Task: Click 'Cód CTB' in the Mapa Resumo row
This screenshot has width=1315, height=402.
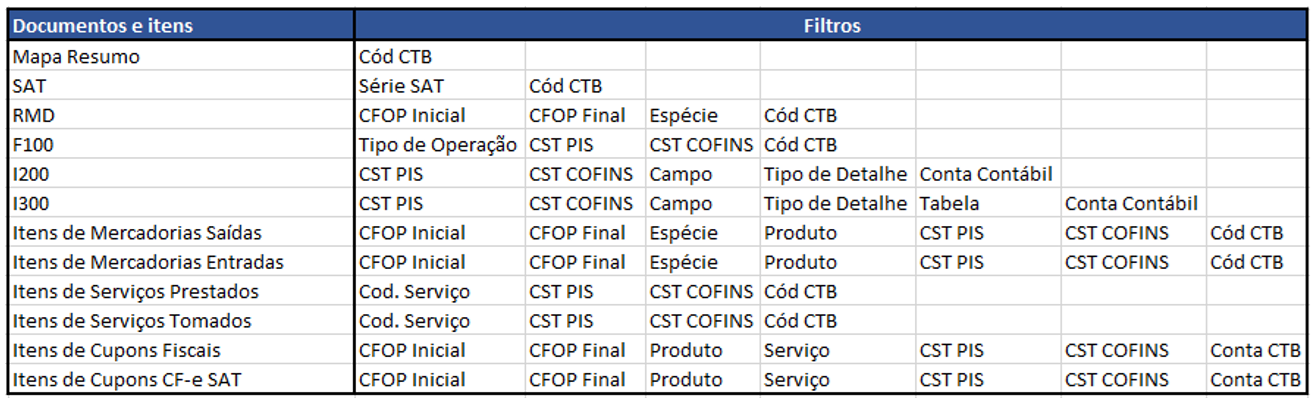Action: pos(395,57)
